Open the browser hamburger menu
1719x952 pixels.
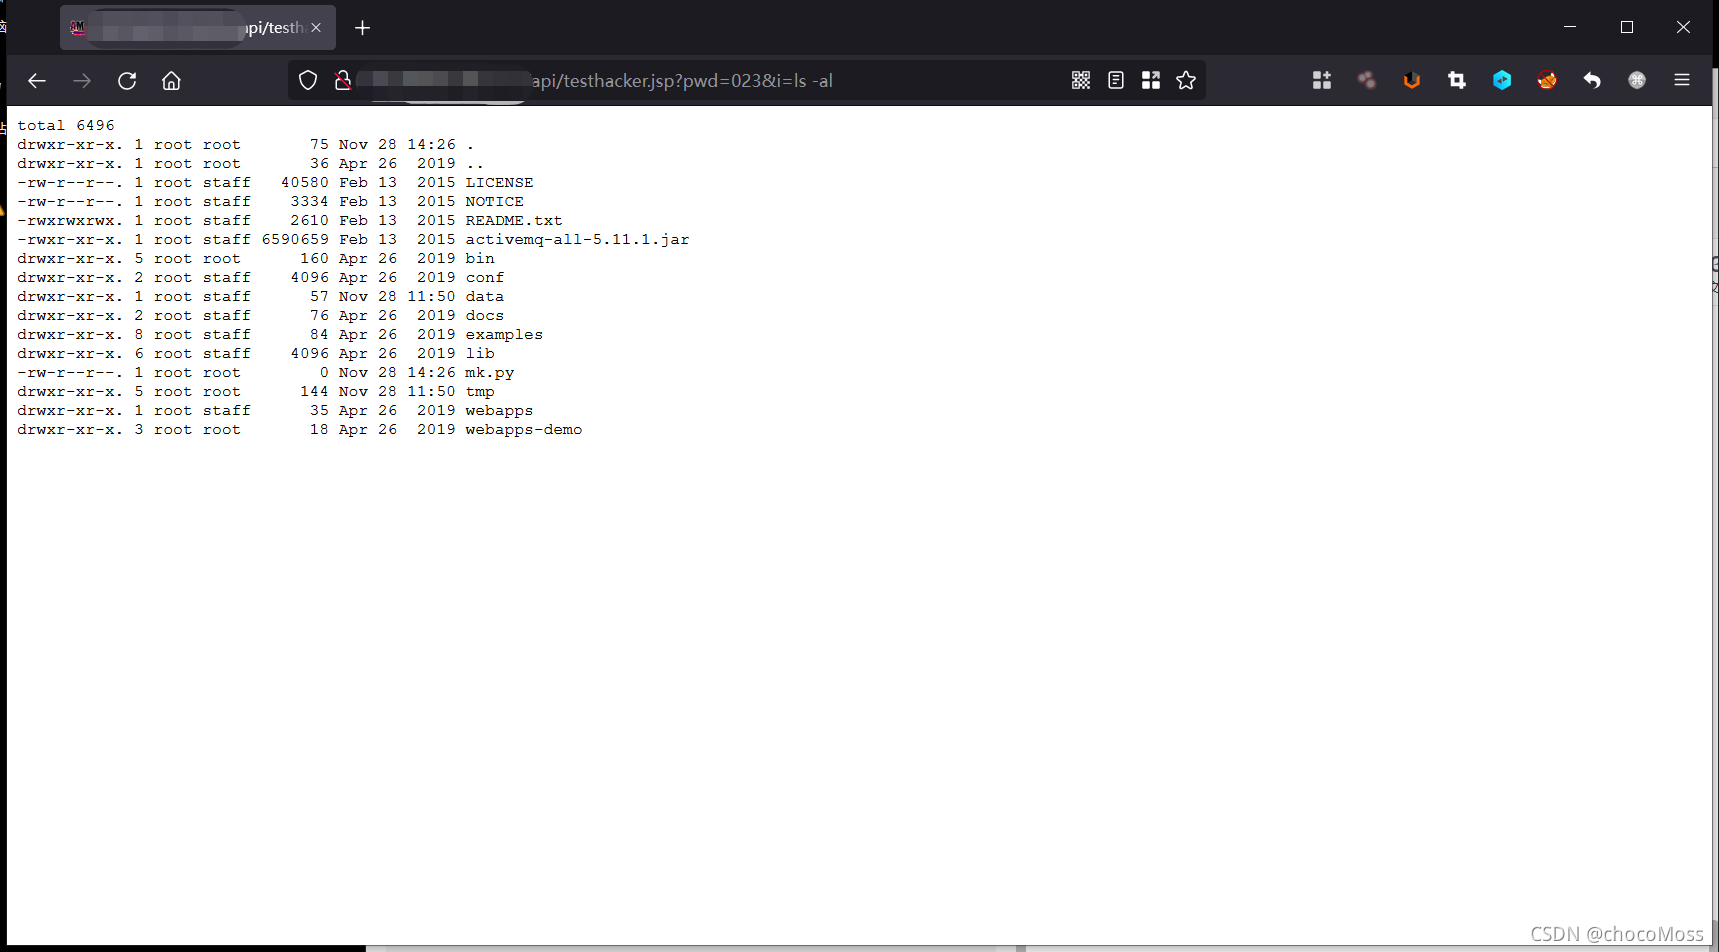coord(1682,81)
